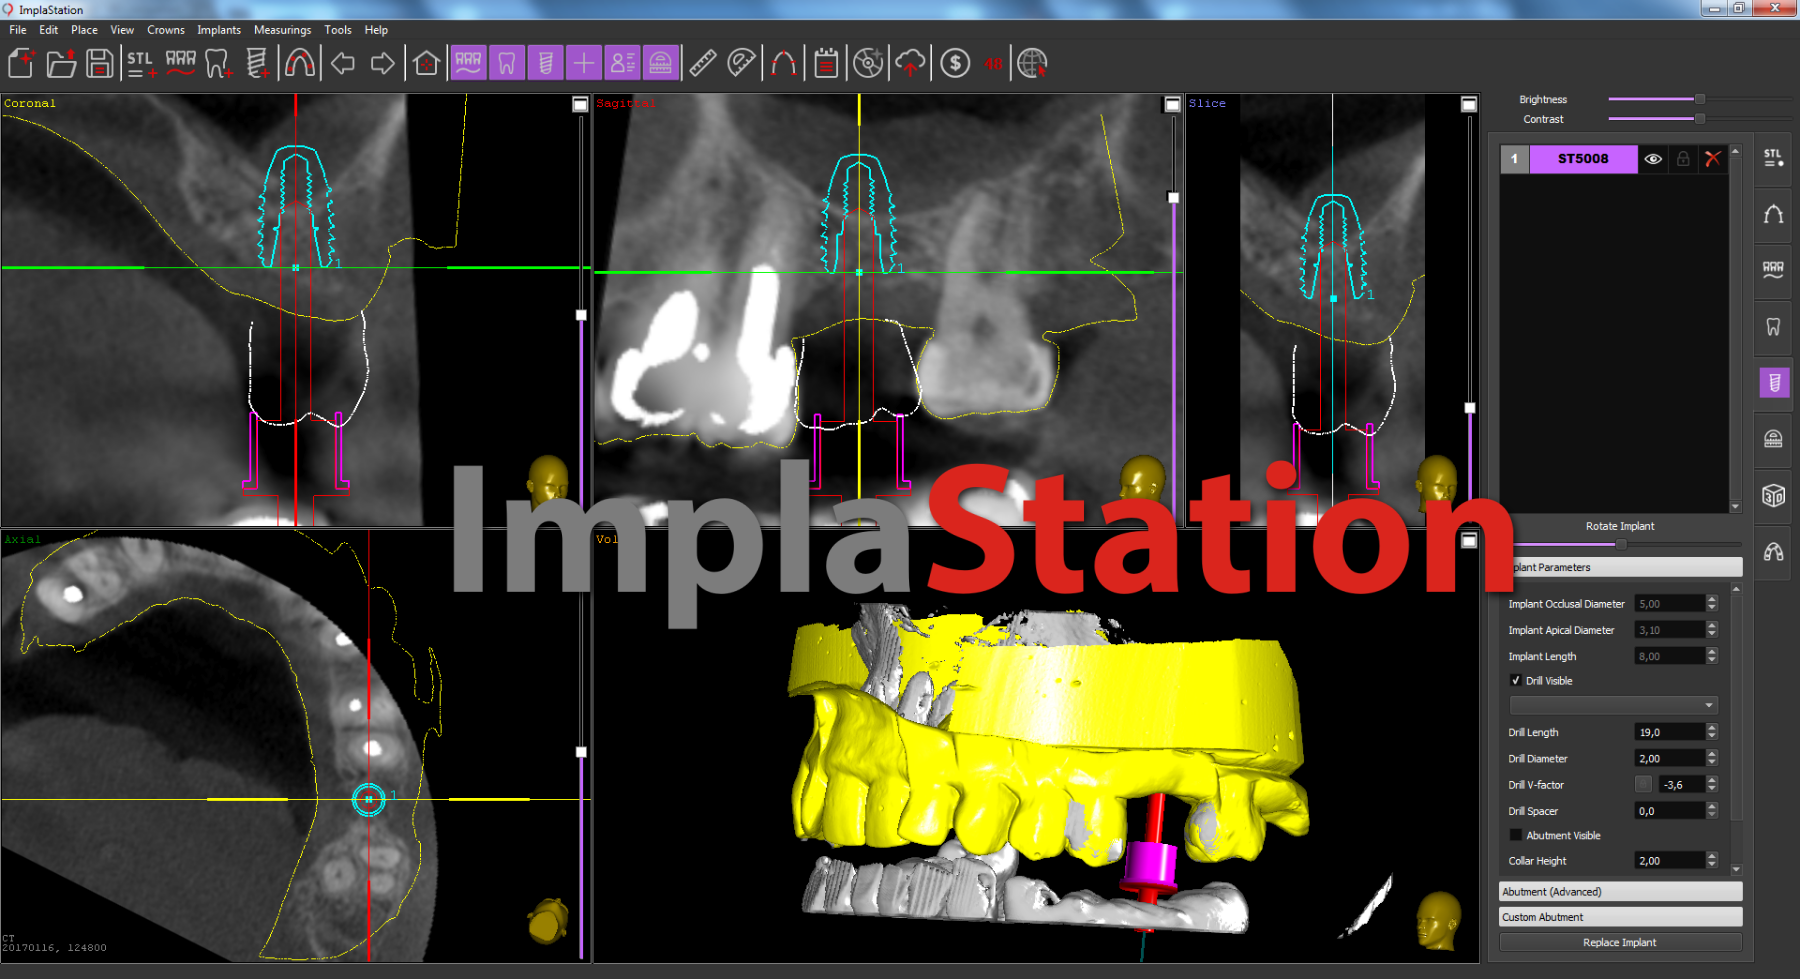This screenshot has width=1800, height=979.
Task: Reset views with the home icon
Action: [x=426, y=63]
